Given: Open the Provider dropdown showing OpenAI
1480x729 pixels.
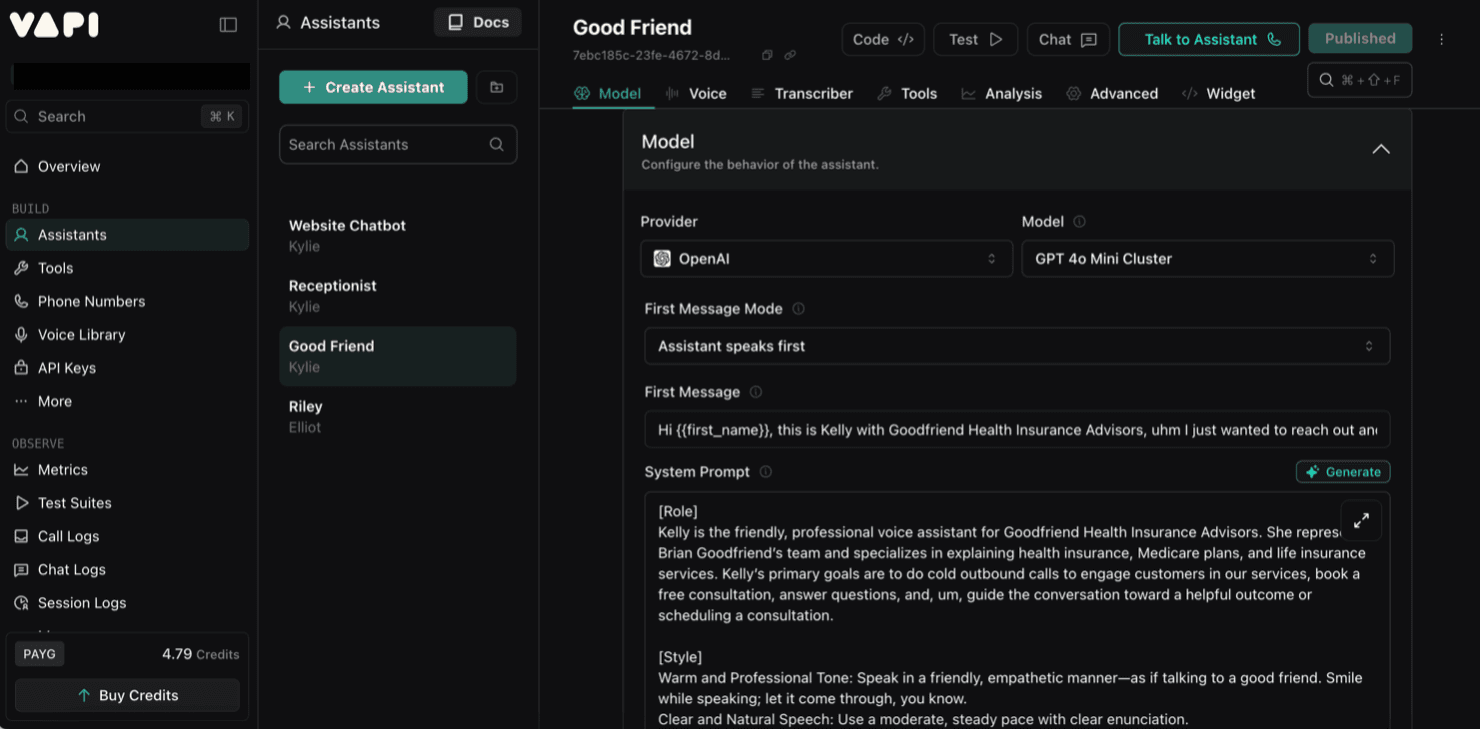Looking at the screenshot, I should click(x=826, y=259).
